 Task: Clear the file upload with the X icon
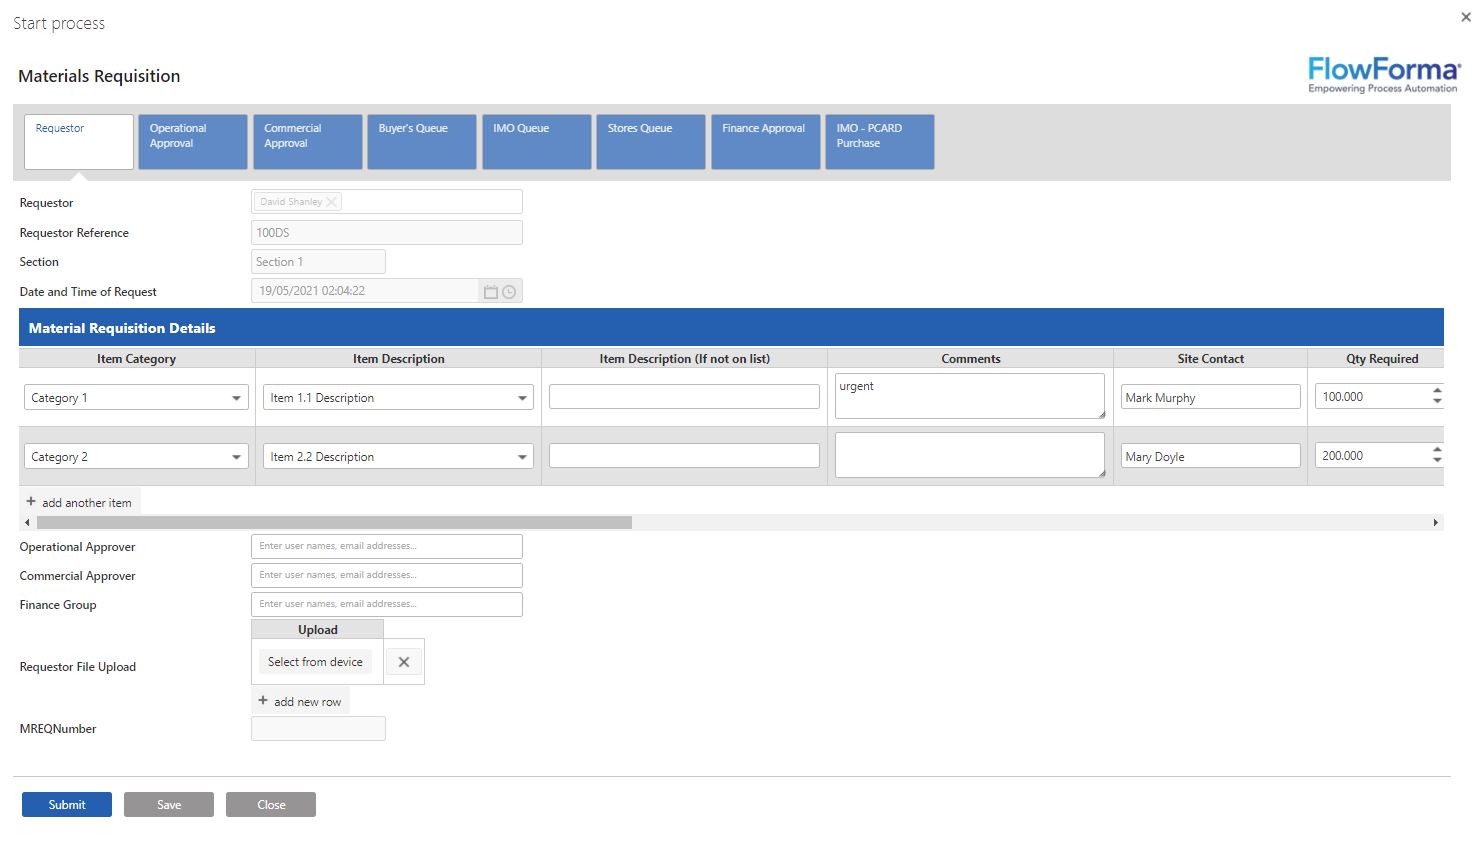coord(404,661)
